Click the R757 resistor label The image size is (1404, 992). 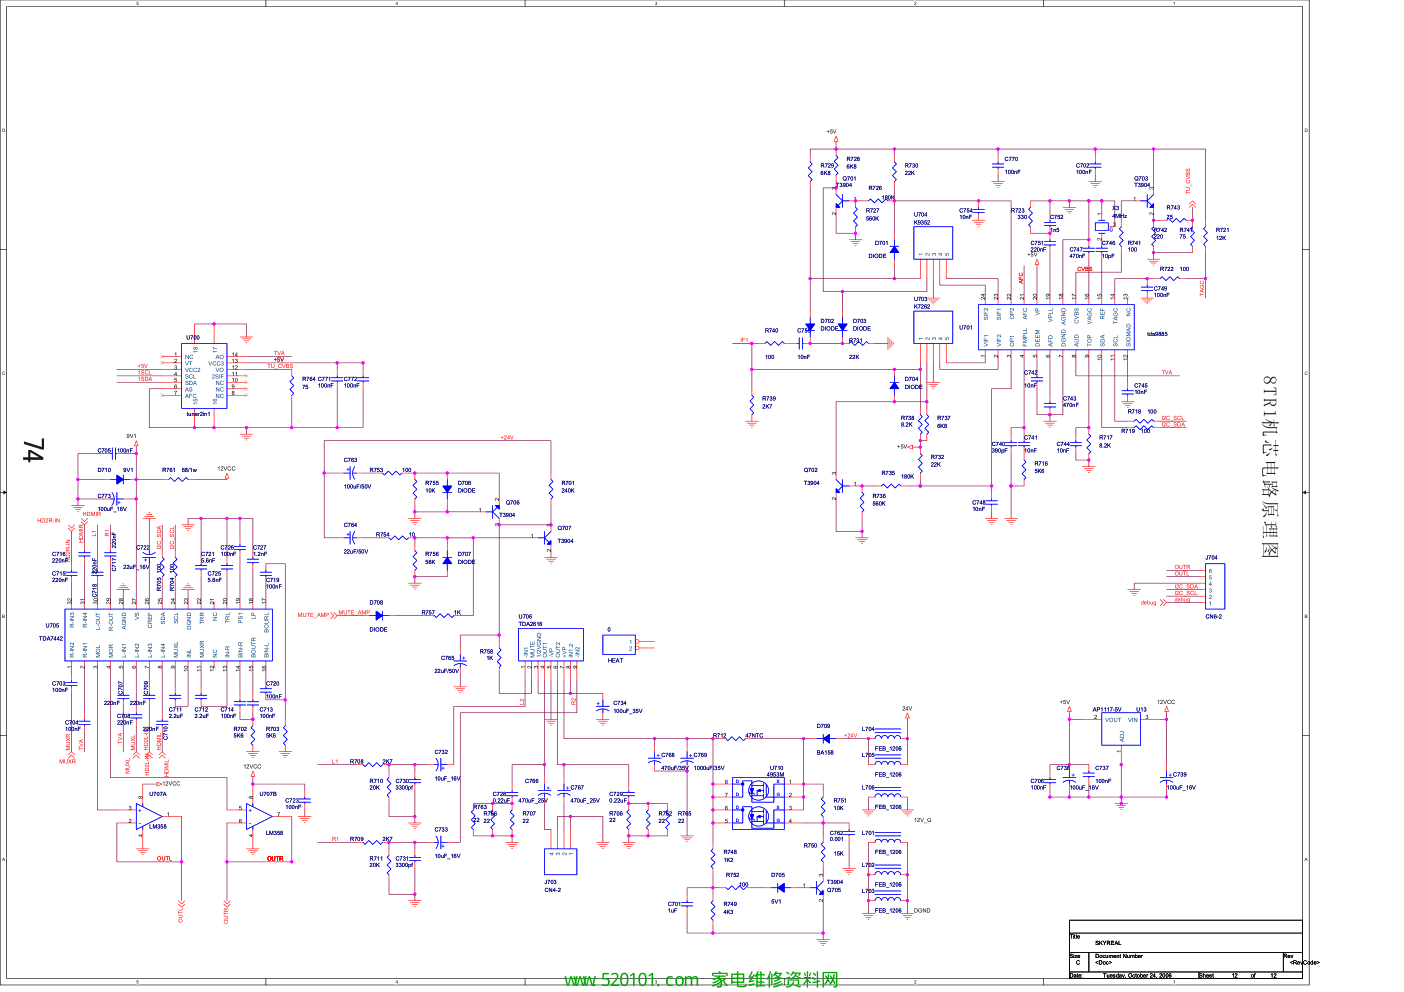coord(428,613)
